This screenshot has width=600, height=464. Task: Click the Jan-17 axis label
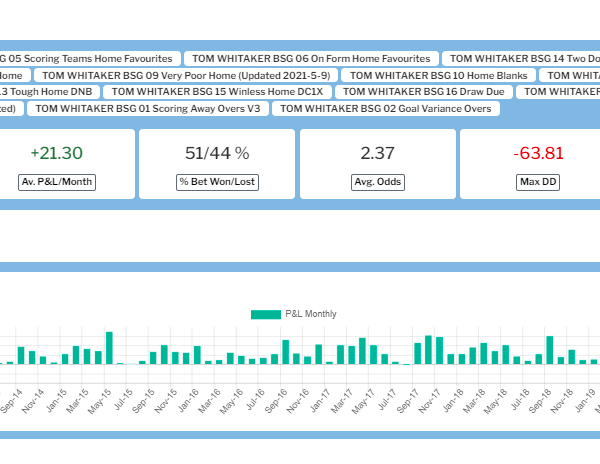pos(320,400)
